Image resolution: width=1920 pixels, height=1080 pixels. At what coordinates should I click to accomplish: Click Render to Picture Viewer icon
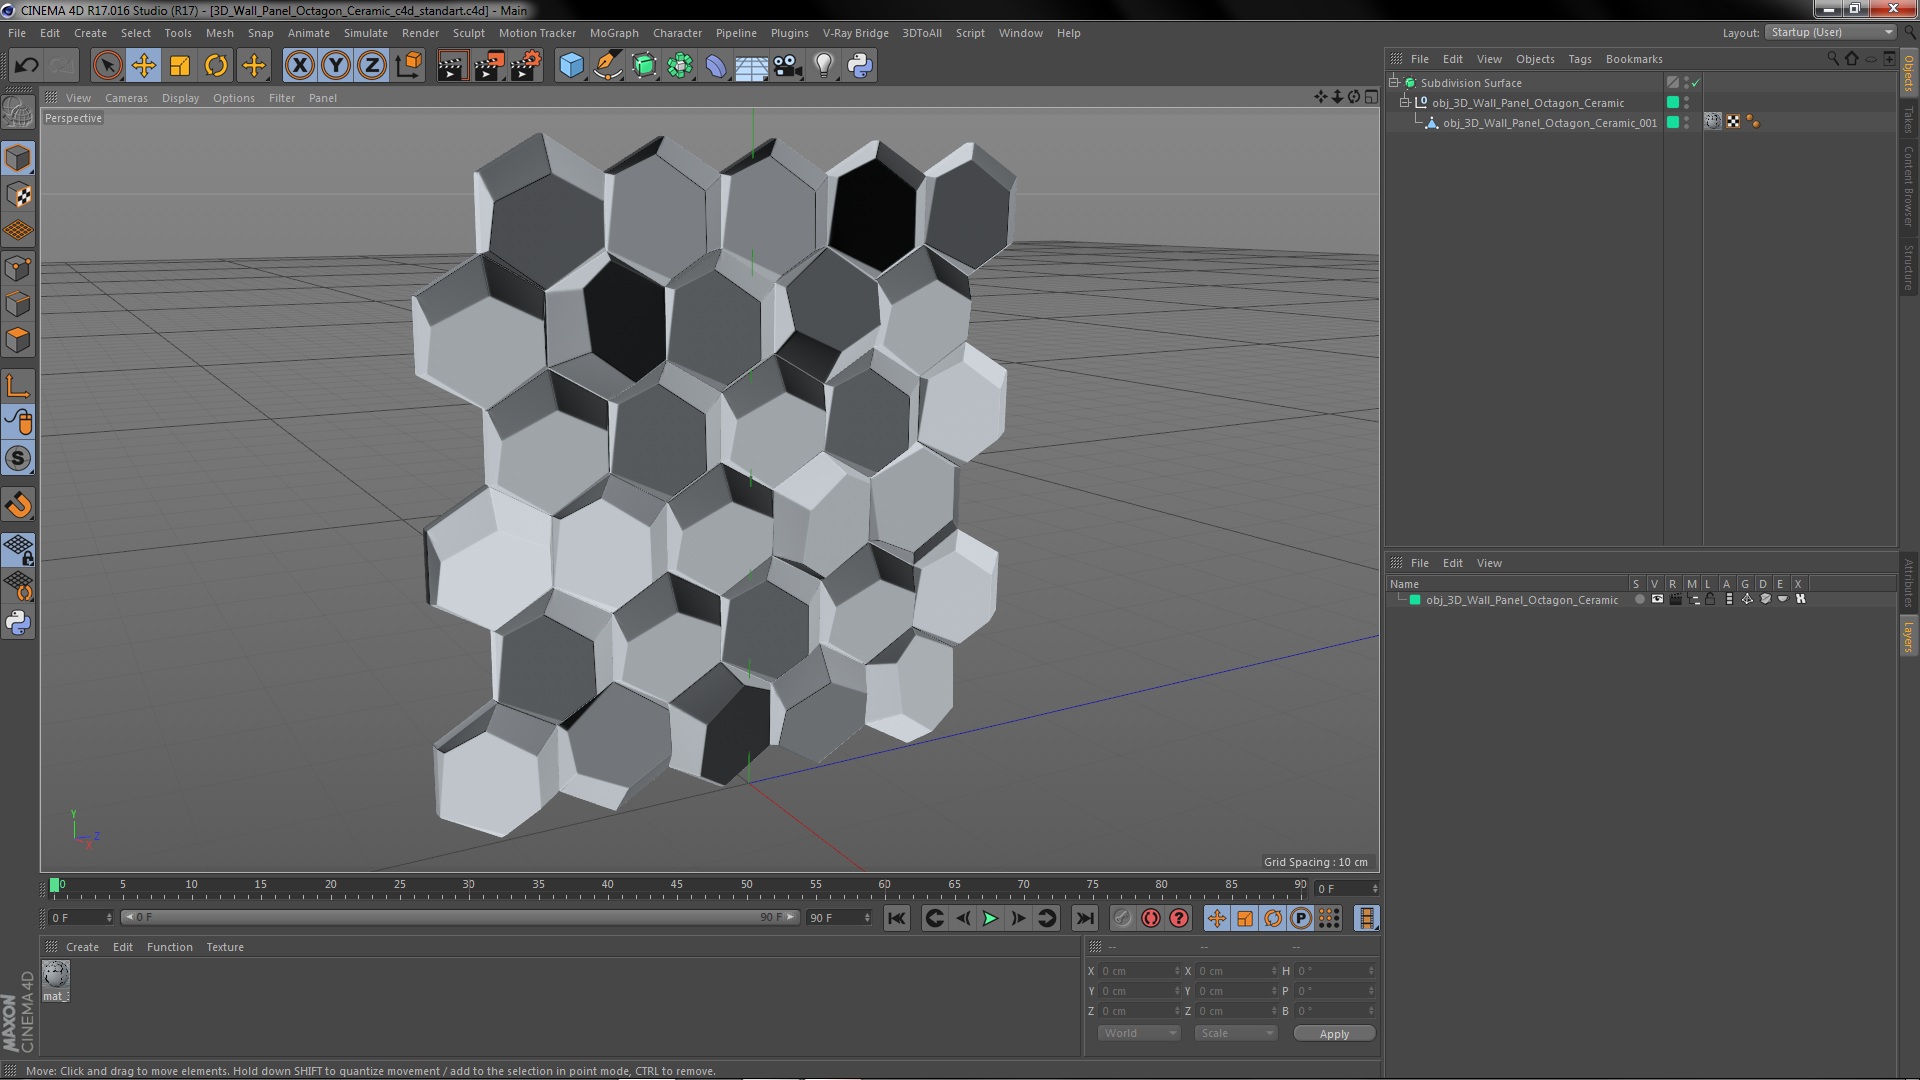(489, 66)
